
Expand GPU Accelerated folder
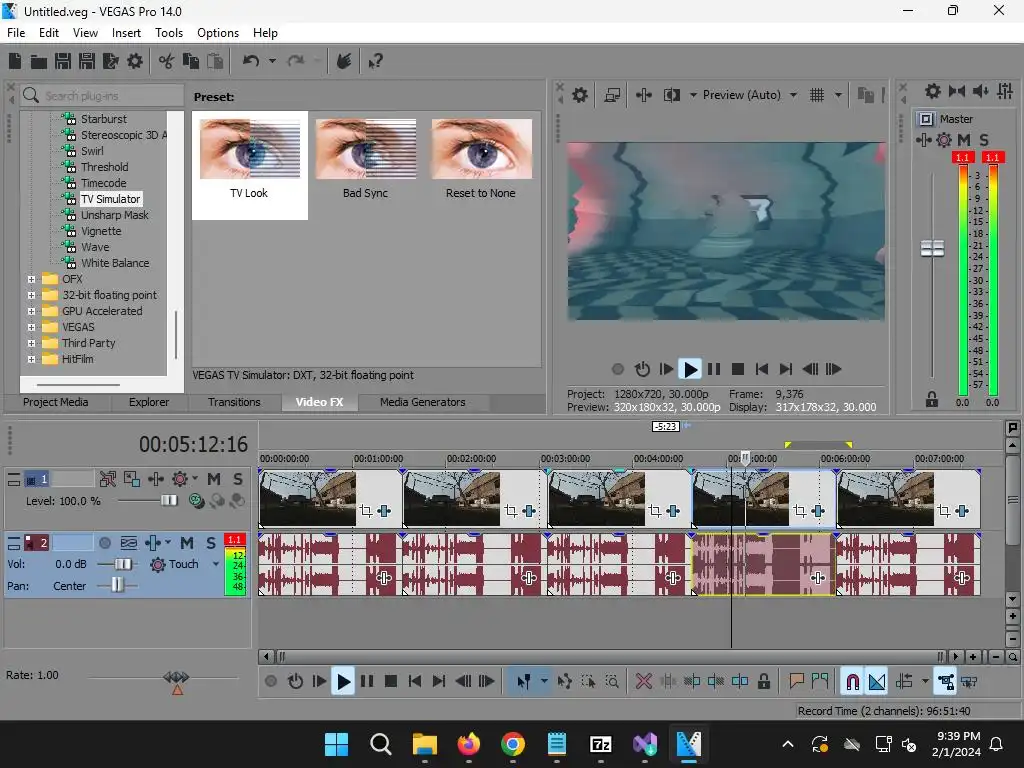click(31, 311)
